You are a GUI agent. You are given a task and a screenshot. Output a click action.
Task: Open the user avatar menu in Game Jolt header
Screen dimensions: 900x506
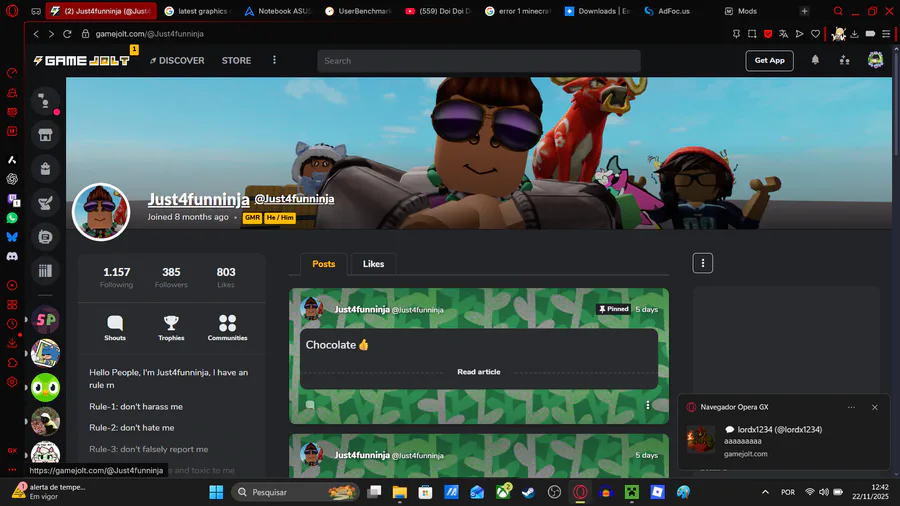pos(875,60)
